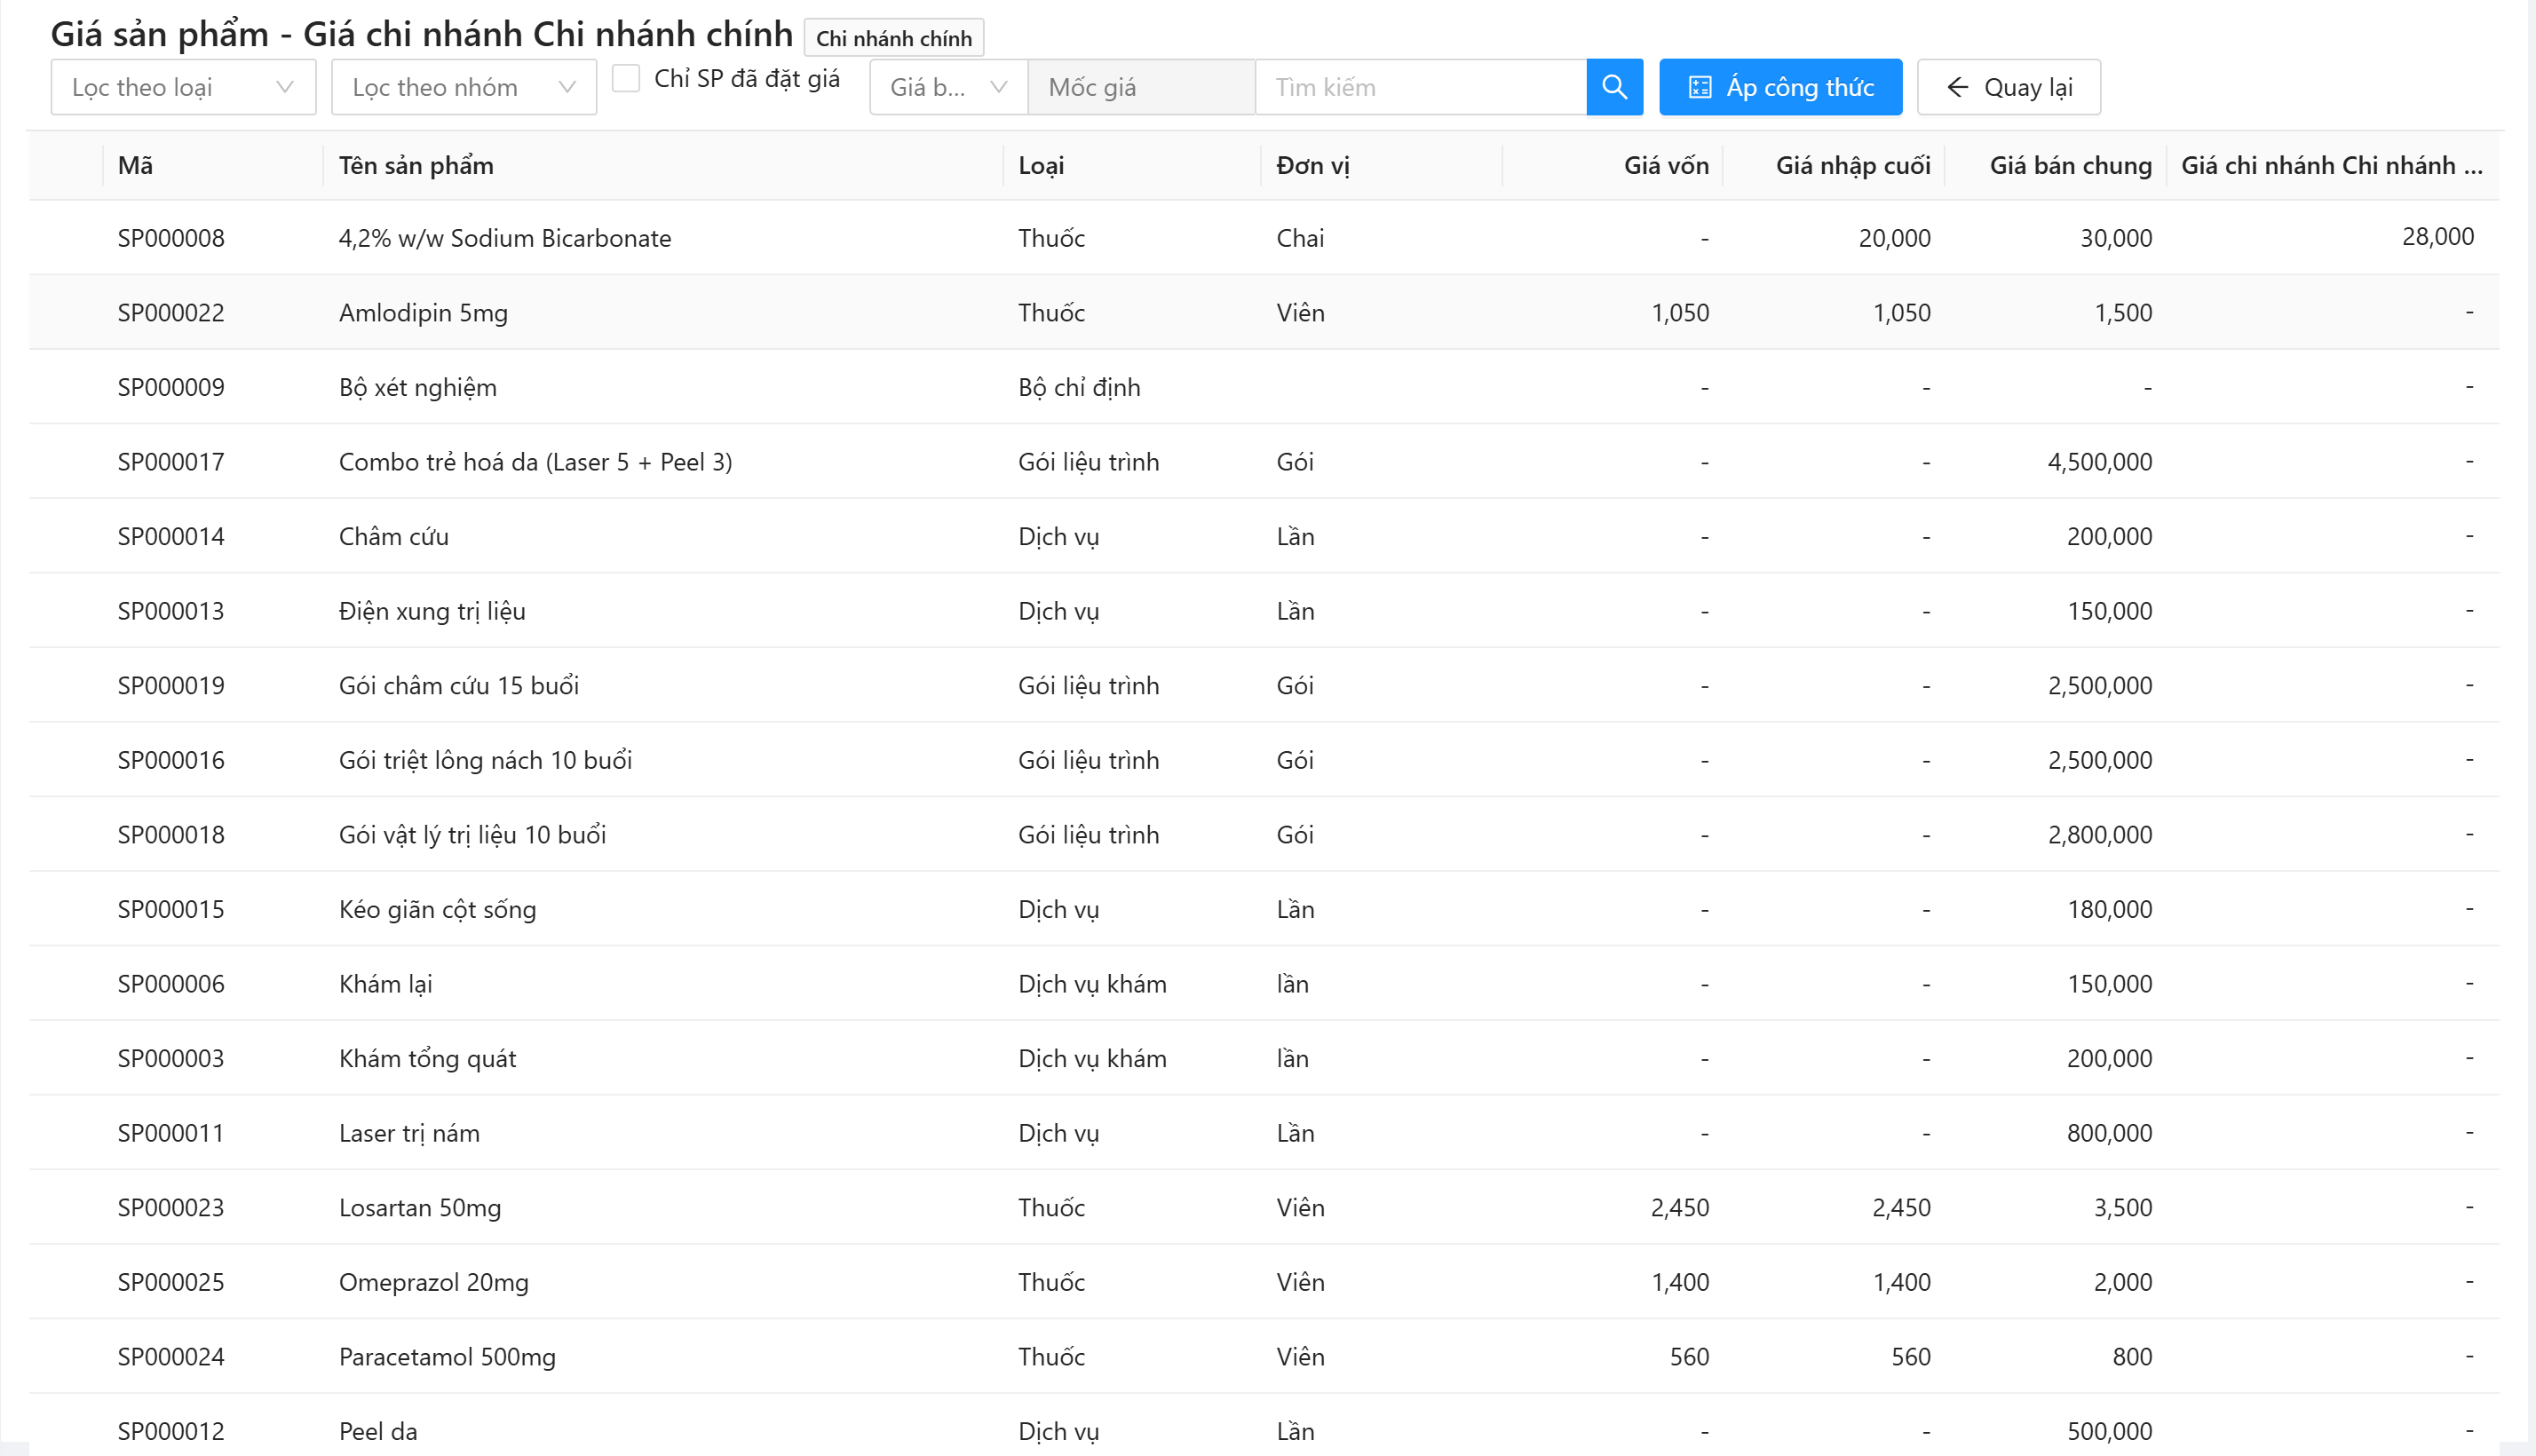Image resolution: width=2536 pixels, height=1456 pixels.
Task: Open the Lọc theo nhóm dropdown
Action: (x=464, y=87)
